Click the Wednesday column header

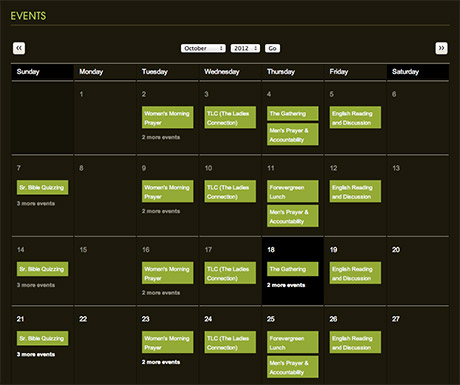point(230,72)
